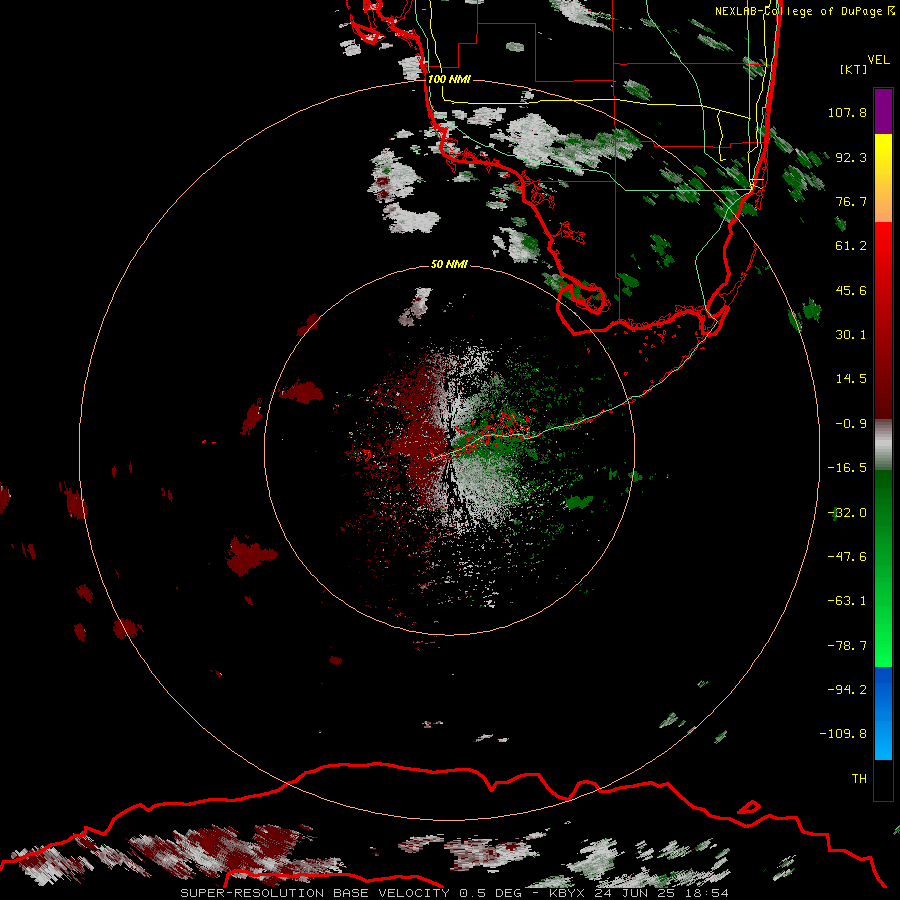This screenshot has width=900, height=900.
Task: Click the 50 NMI range ring label
Action: (449, 264)
